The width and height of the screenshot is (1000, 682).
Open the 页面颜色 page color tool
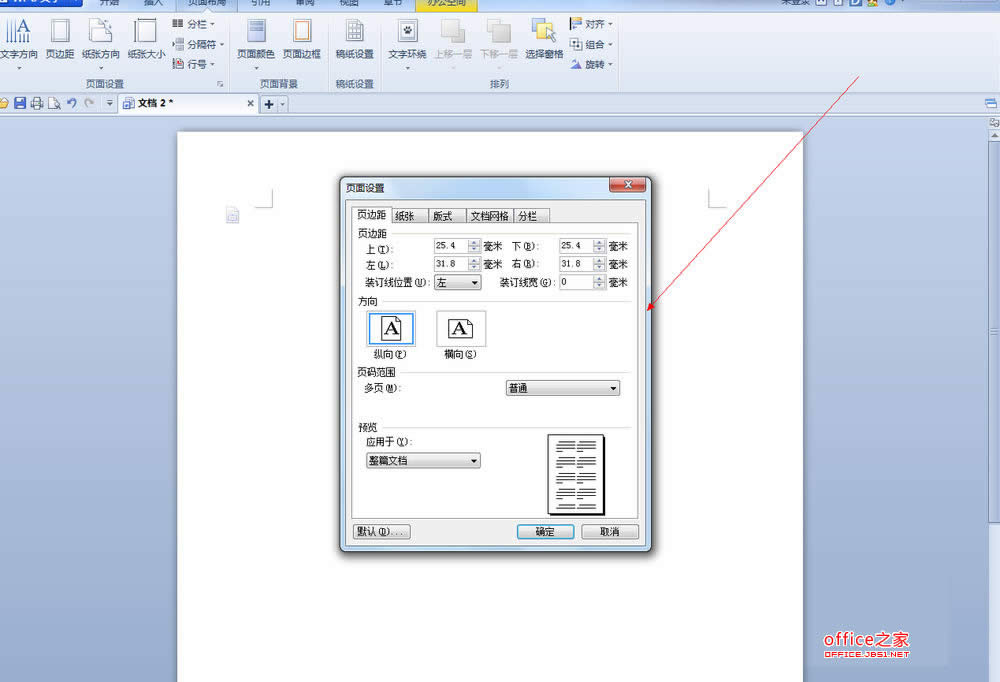click(x=256, y=41)
